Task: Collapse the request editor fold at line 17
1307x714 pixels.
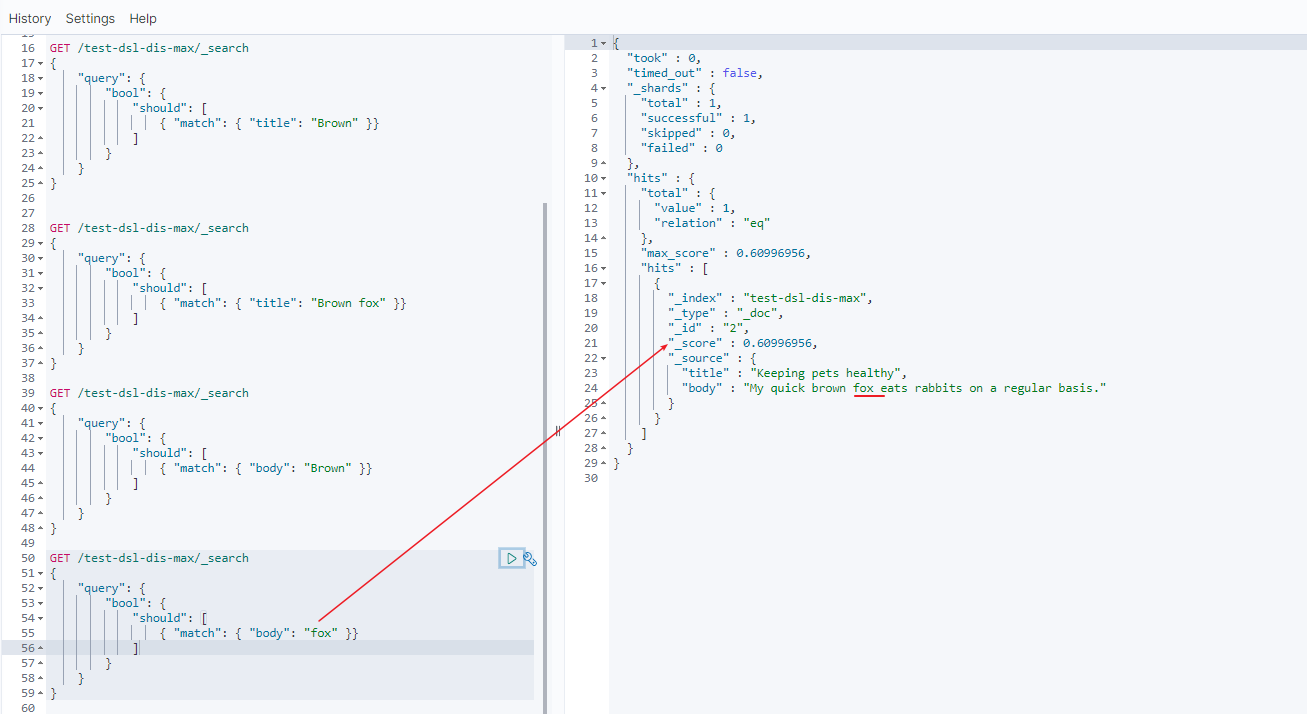Action: click(x=39, y=63)
